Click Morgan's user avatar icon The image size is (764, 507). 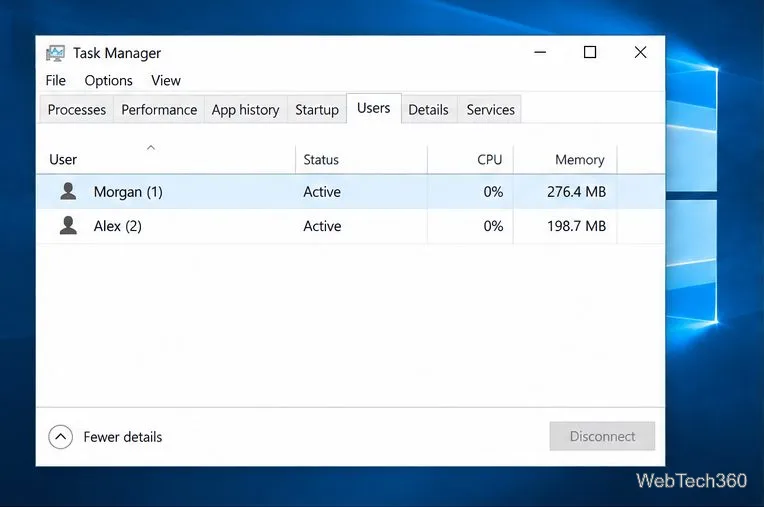coord(68,191)
